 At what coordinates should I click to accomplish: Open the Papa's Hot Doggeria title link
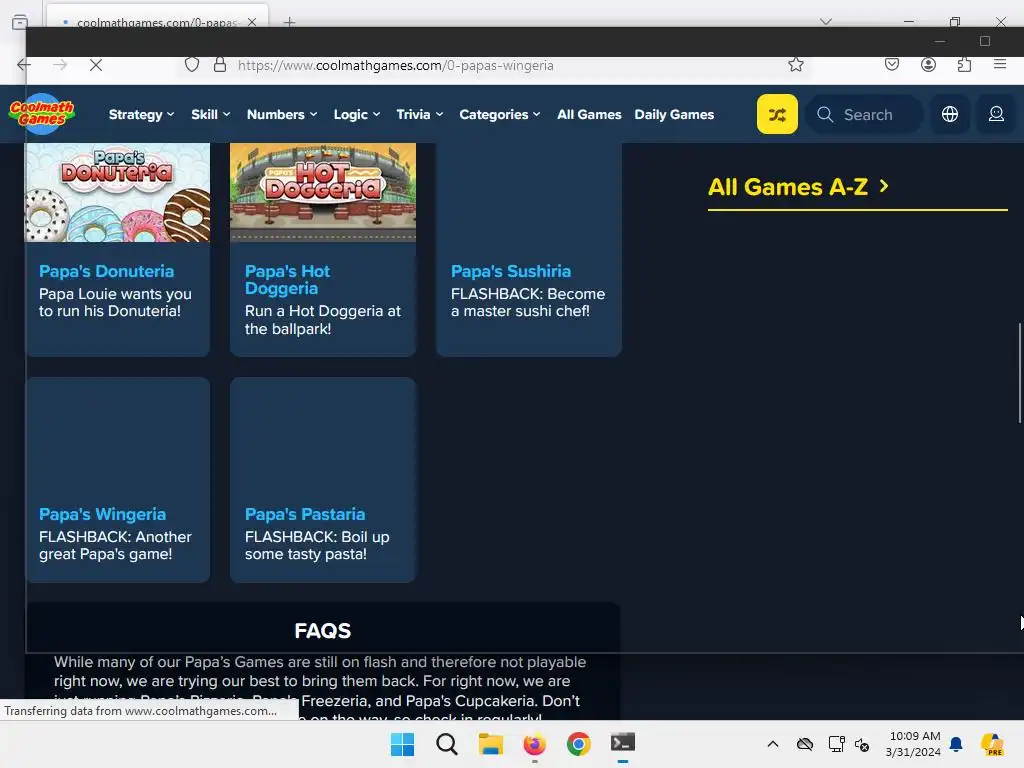tap(287, 280)
